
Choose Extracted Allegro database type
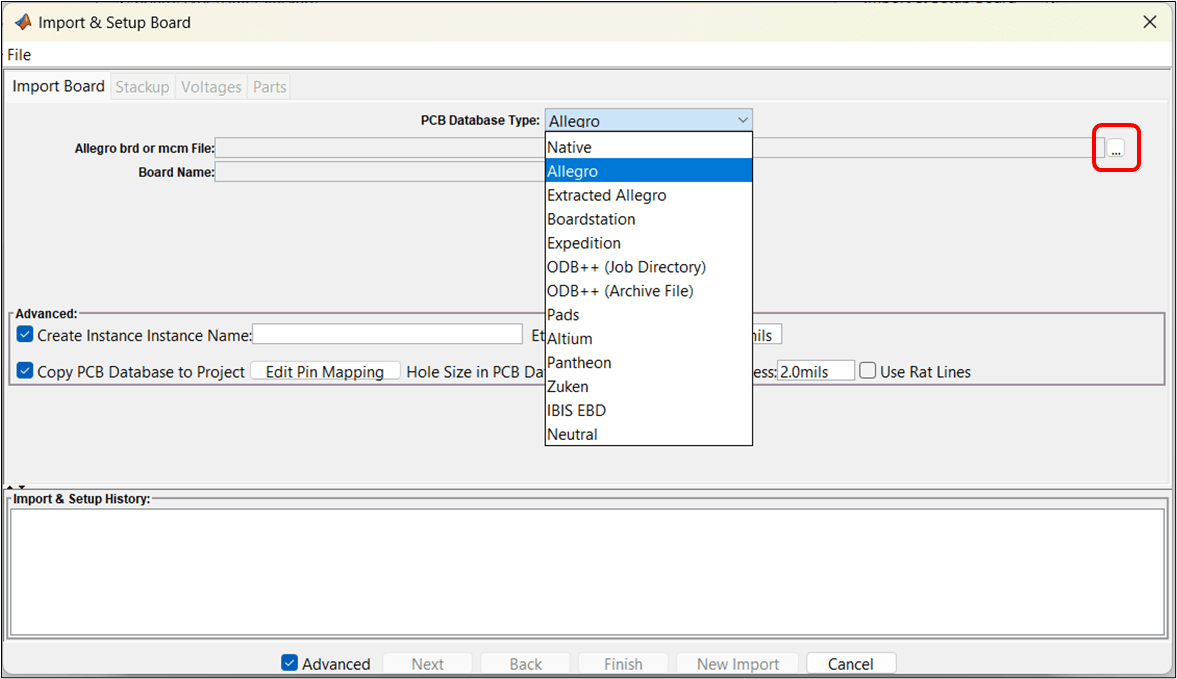point(649,195)
